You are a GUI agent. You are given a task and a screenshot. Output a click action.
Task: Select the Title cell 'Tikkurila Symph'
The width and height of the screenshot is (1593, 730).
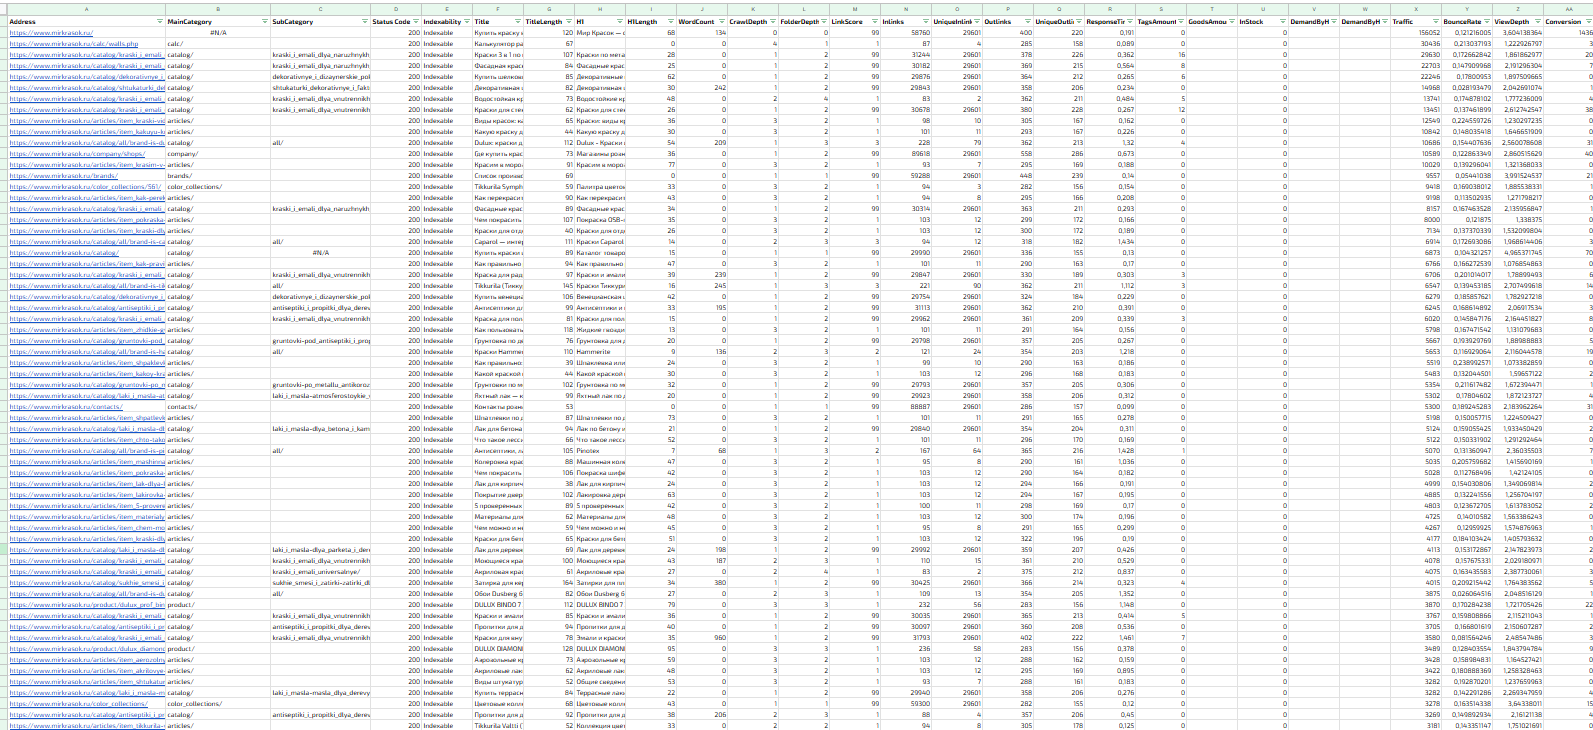[x=498, y=187]
